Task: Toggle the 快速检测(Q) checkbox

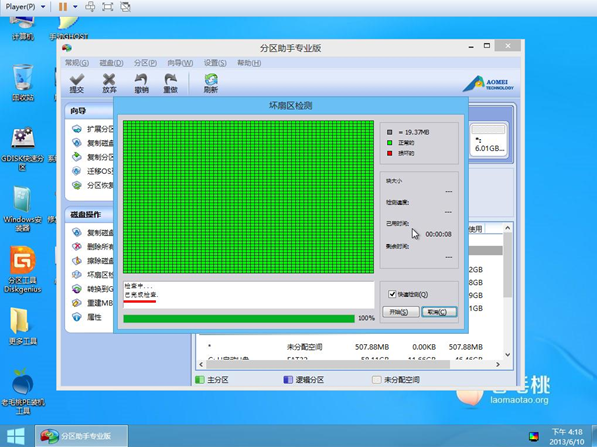Action: click(x=392, y=294)
